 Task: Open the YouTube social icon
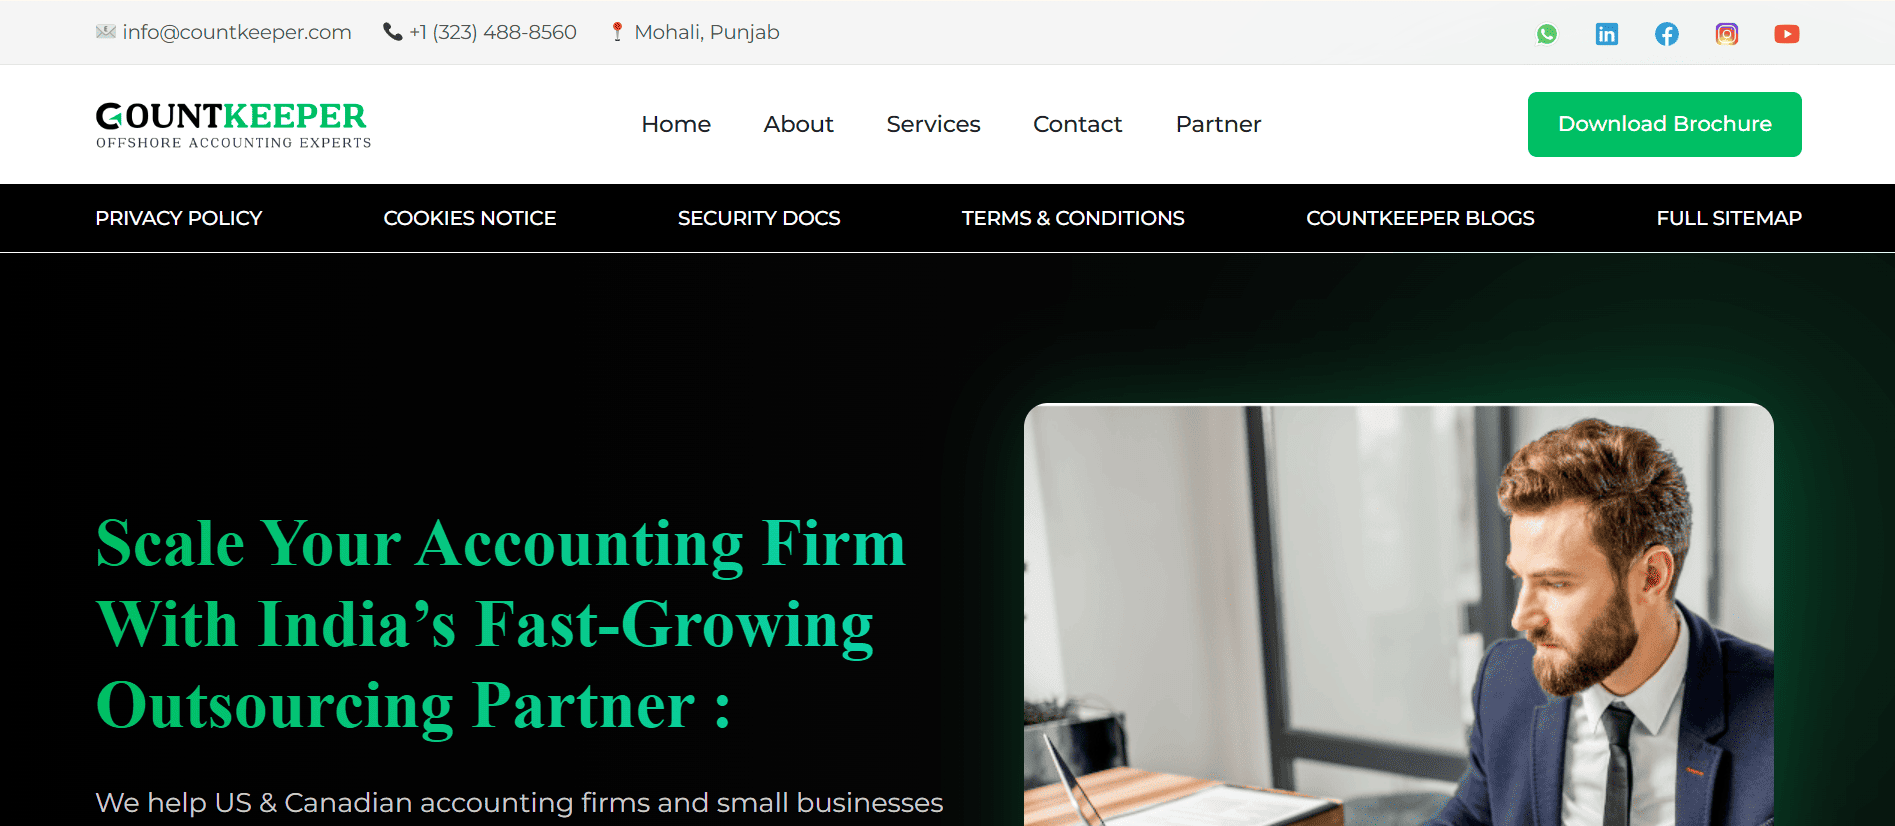tap(1786, 34)
